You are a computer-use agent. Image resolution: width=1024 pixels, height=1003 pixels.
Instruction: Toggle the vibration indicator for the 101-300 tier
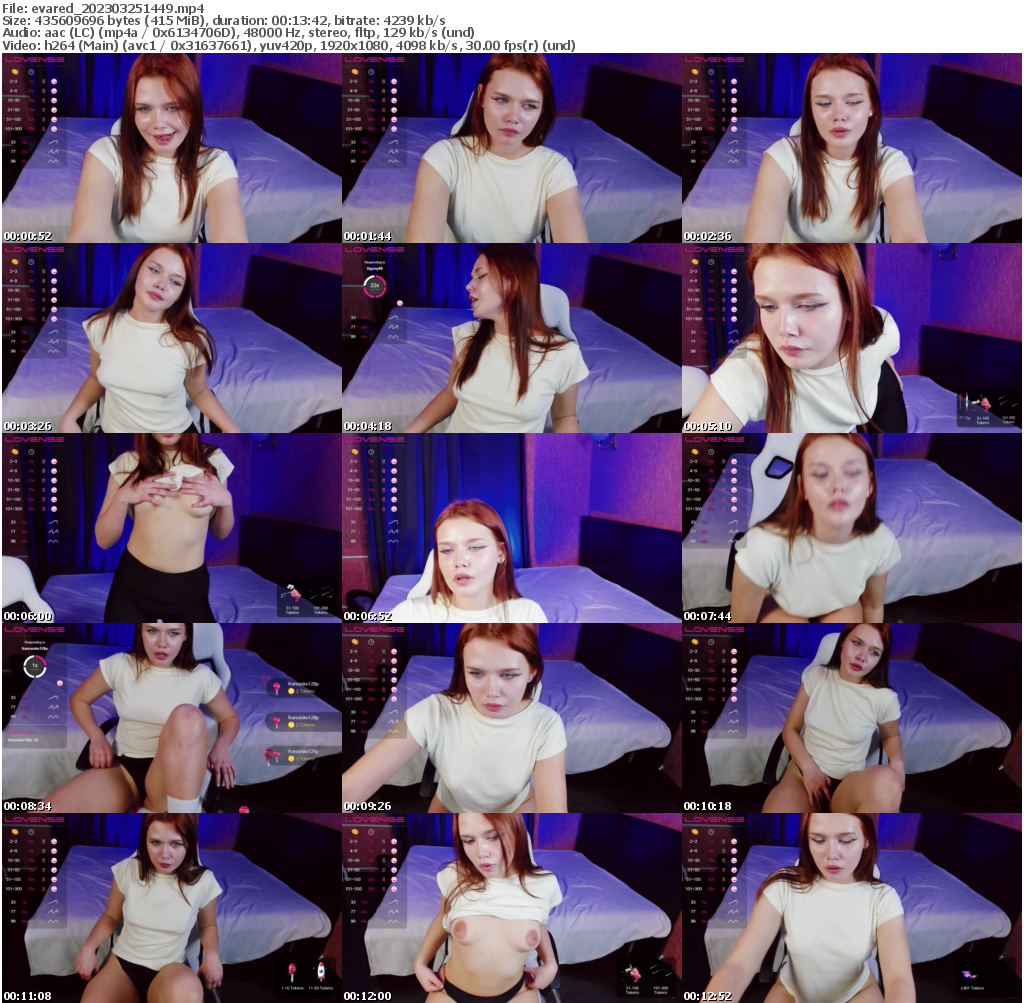coord(43,129)
